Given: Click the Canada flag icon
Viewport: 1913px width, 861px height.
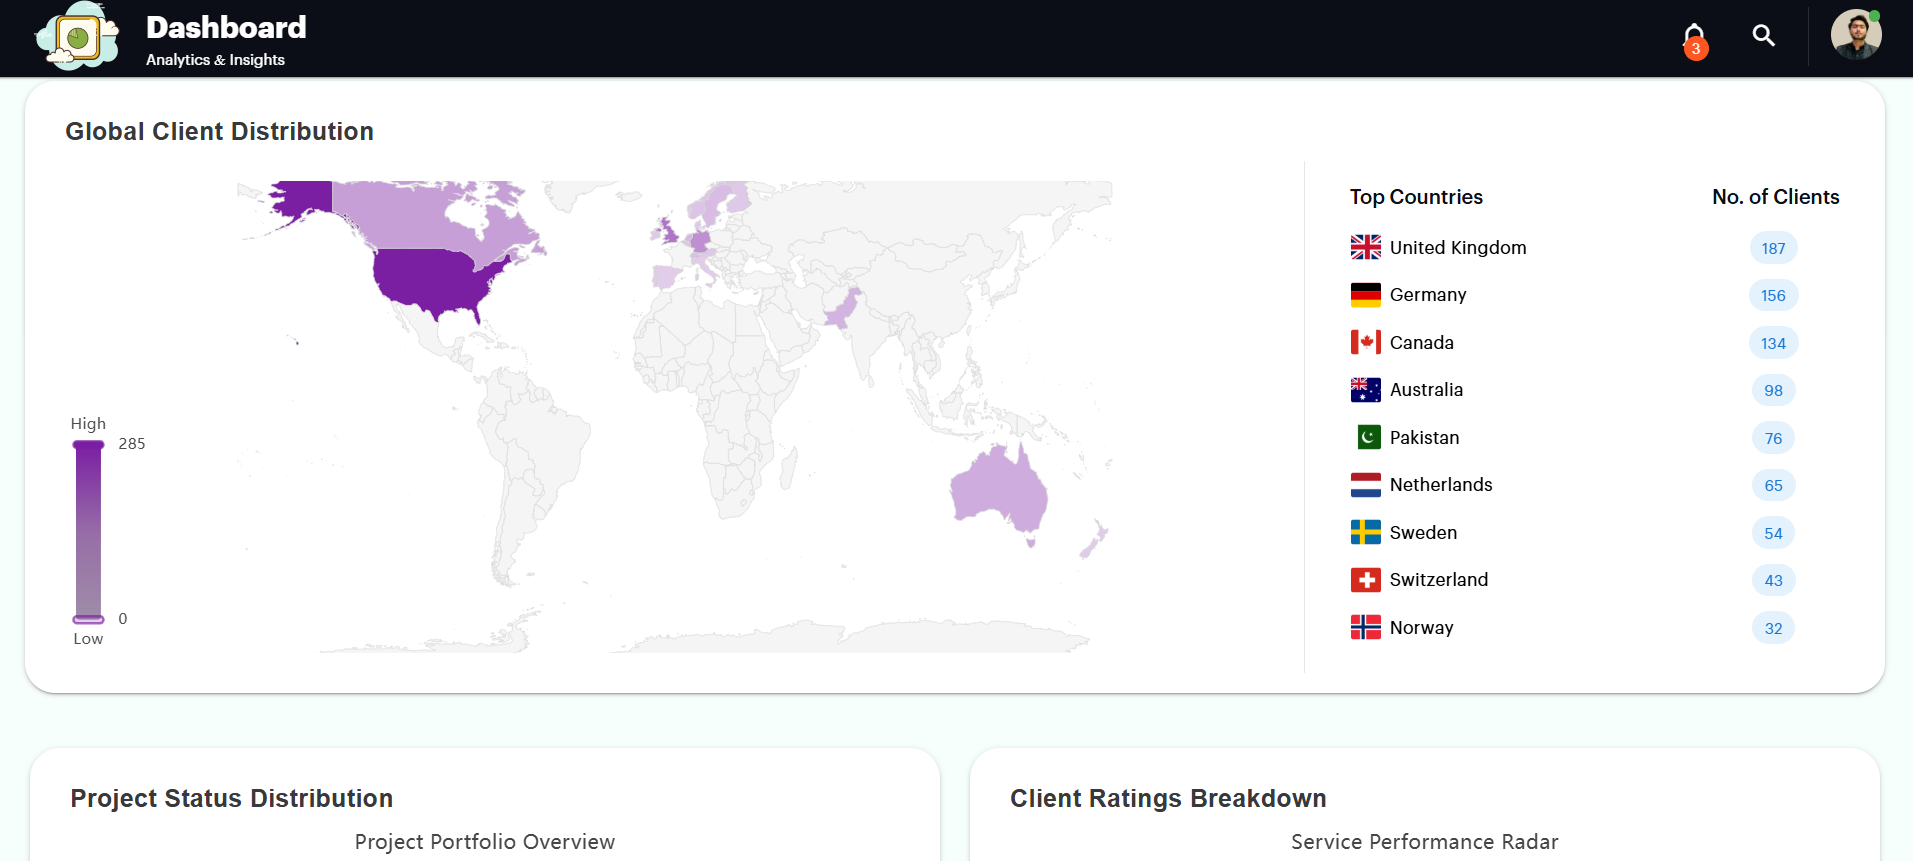Looking at the screenshot, I should point(1365,342).
